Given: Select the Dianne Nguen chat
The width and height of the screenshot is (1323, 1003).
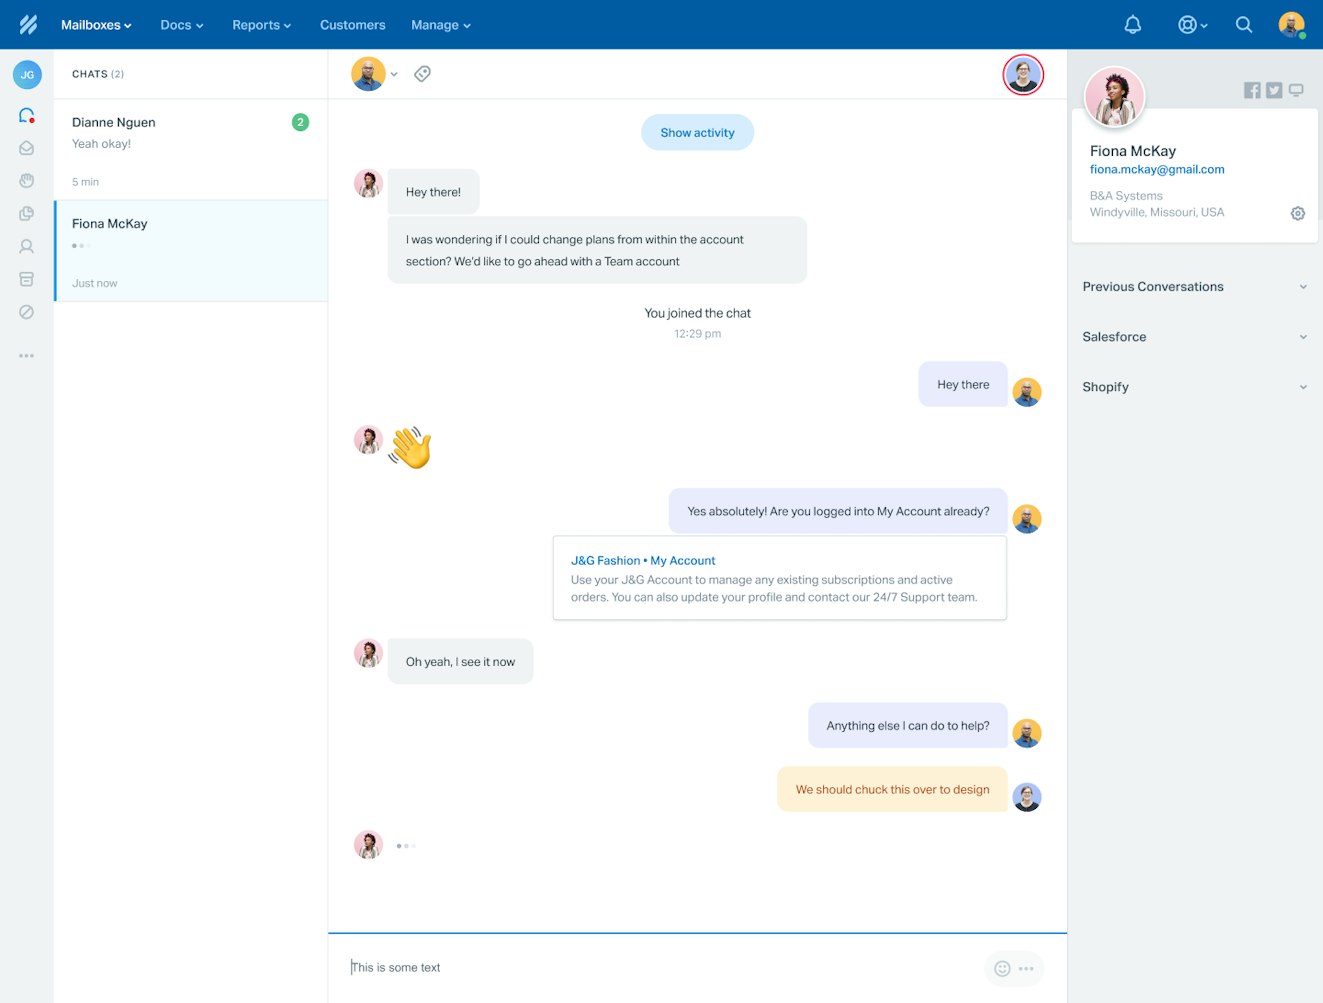Looking at the screenshot, I should click(x=190, y=150).
